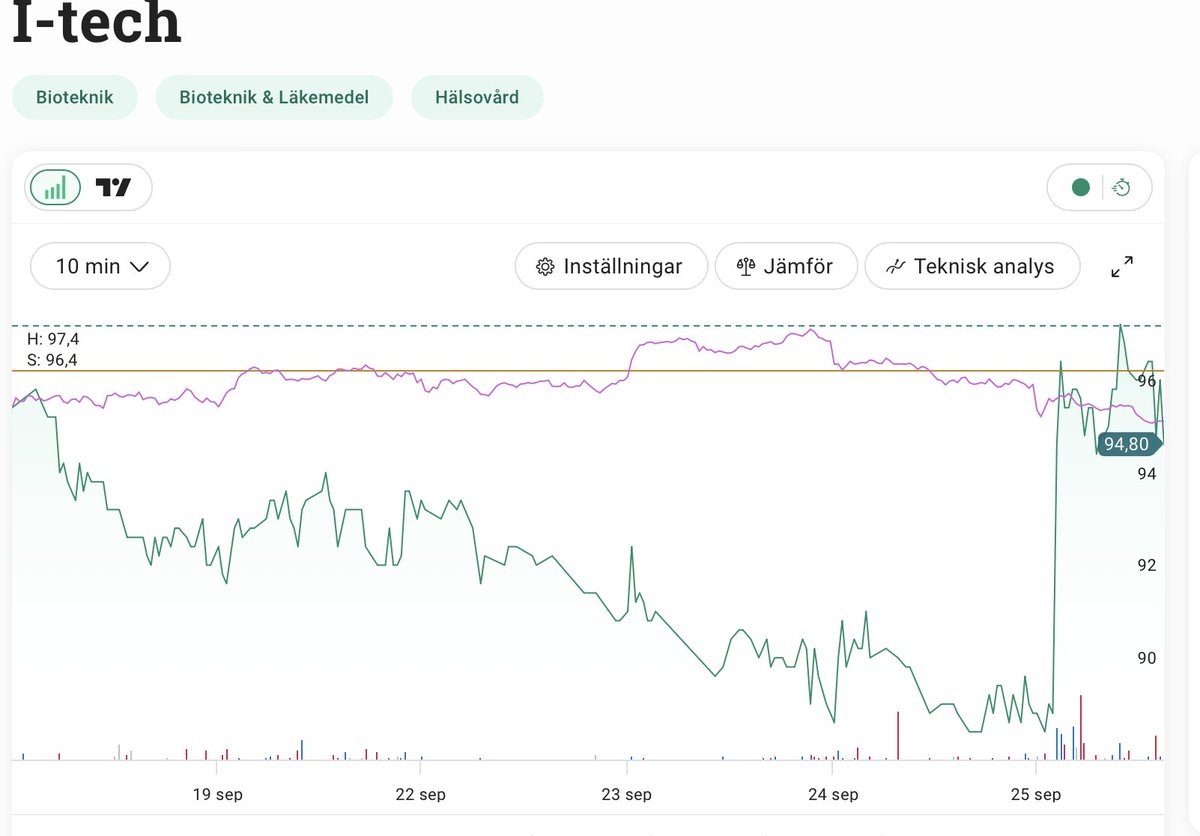Open the Bioteknik & Läkemedel tag
This screenshot has height=836, width=1200.
coord(274,97)
